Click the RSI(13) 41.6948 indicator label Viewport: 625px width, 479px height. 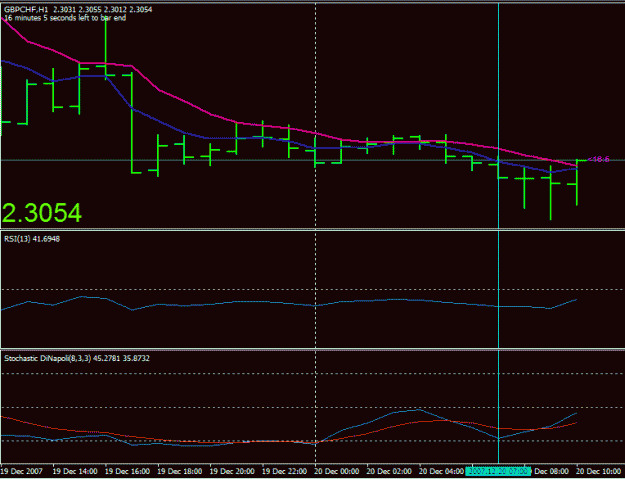32,239
